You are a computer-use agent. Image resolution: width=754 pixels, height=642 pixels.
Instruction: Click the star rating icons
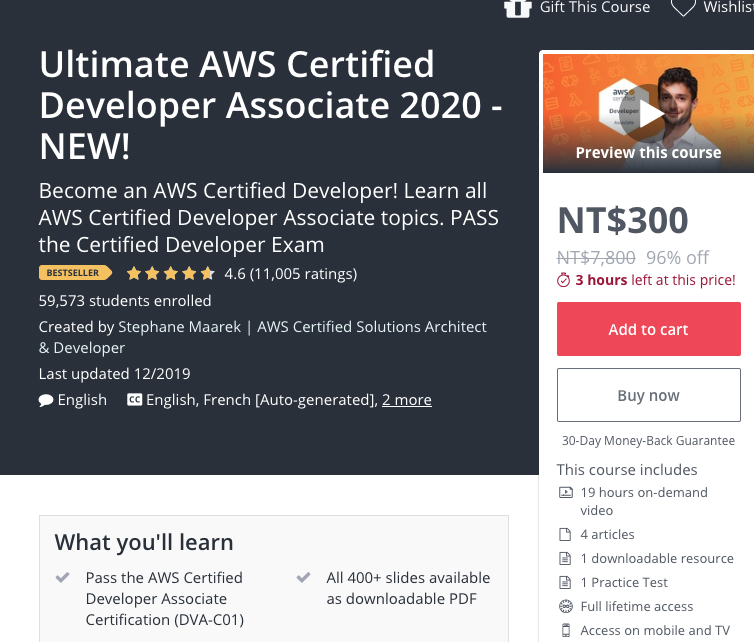[170, 274]
